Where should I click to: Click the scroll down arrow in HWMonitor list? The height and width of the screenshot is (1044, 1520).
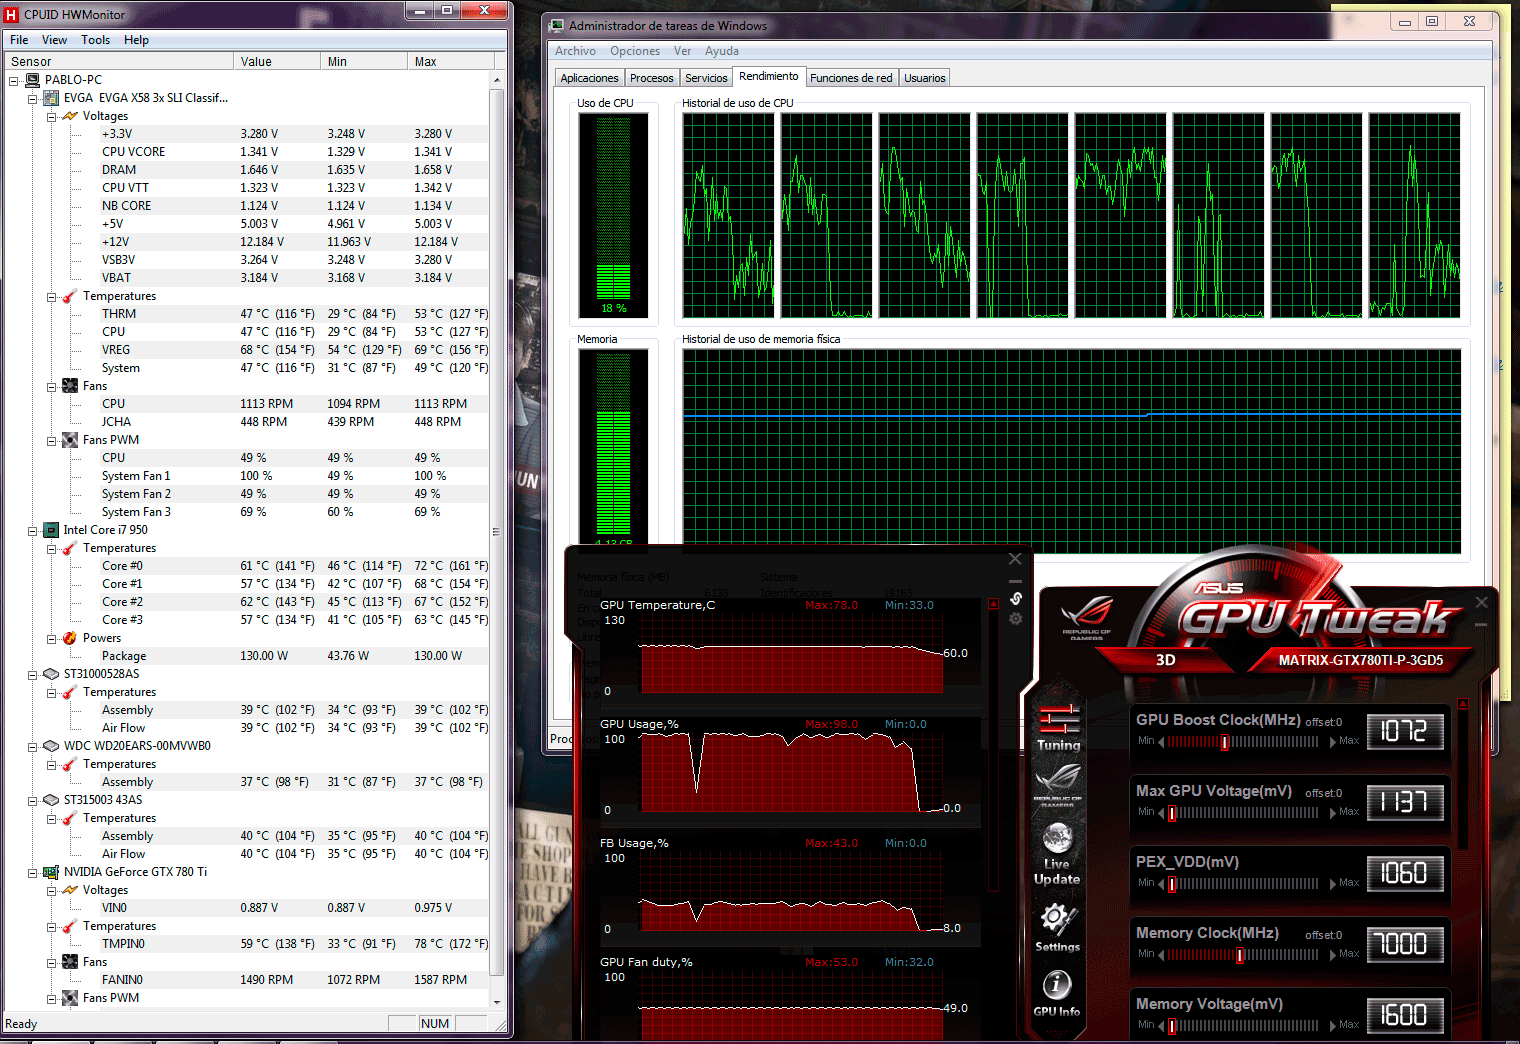[497, 1002]
